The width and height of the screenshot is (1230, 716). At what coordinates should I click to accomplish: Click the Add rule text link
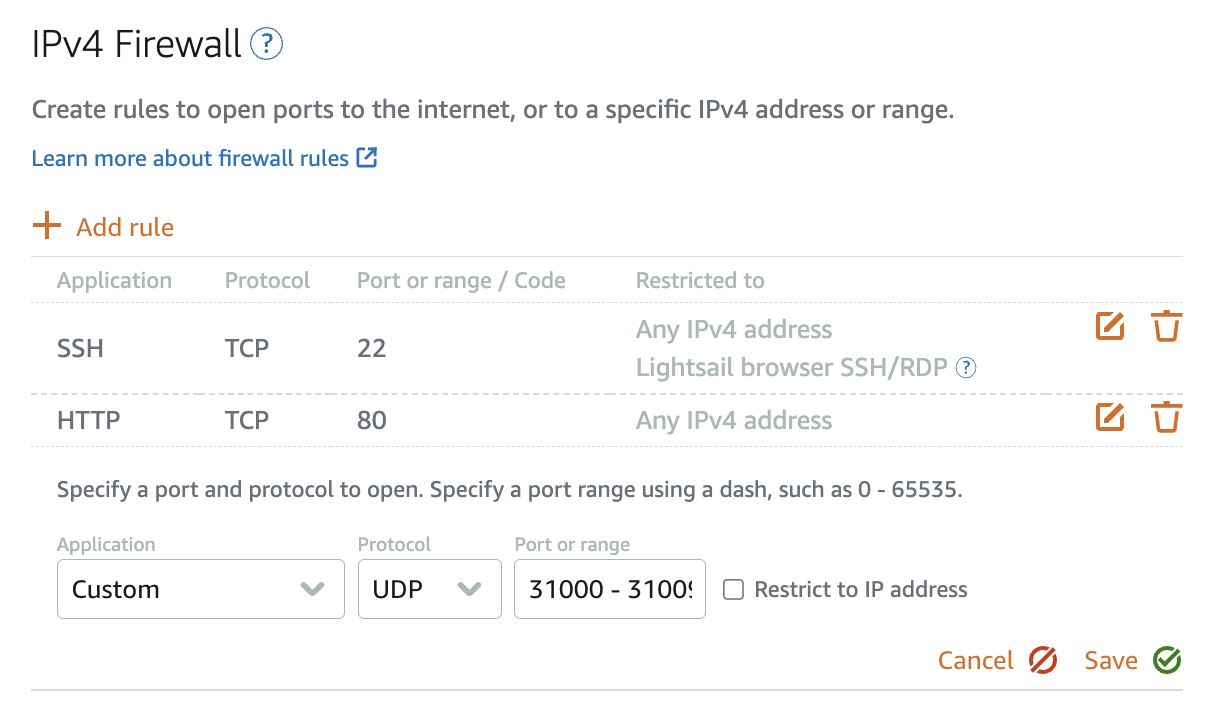point(125,227)
